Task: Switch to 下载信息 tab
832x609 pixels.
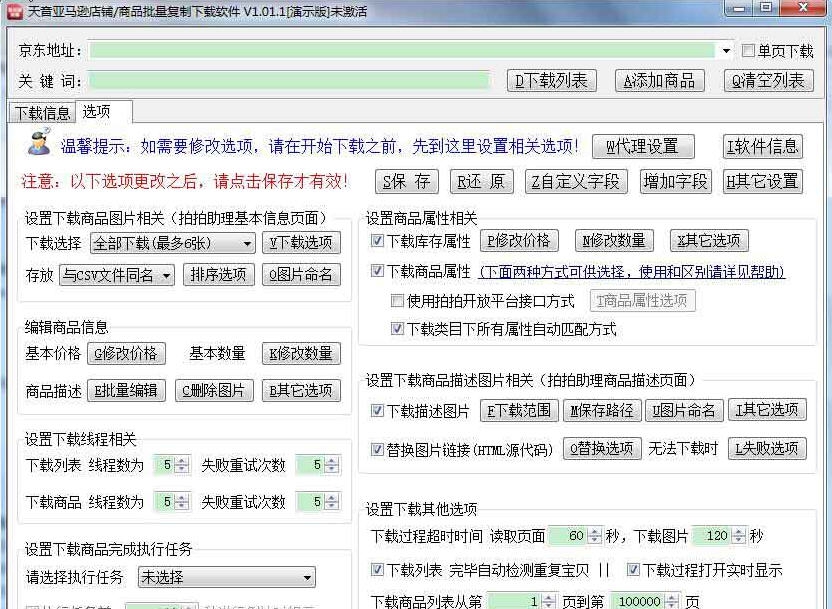Action: [42, 113]
